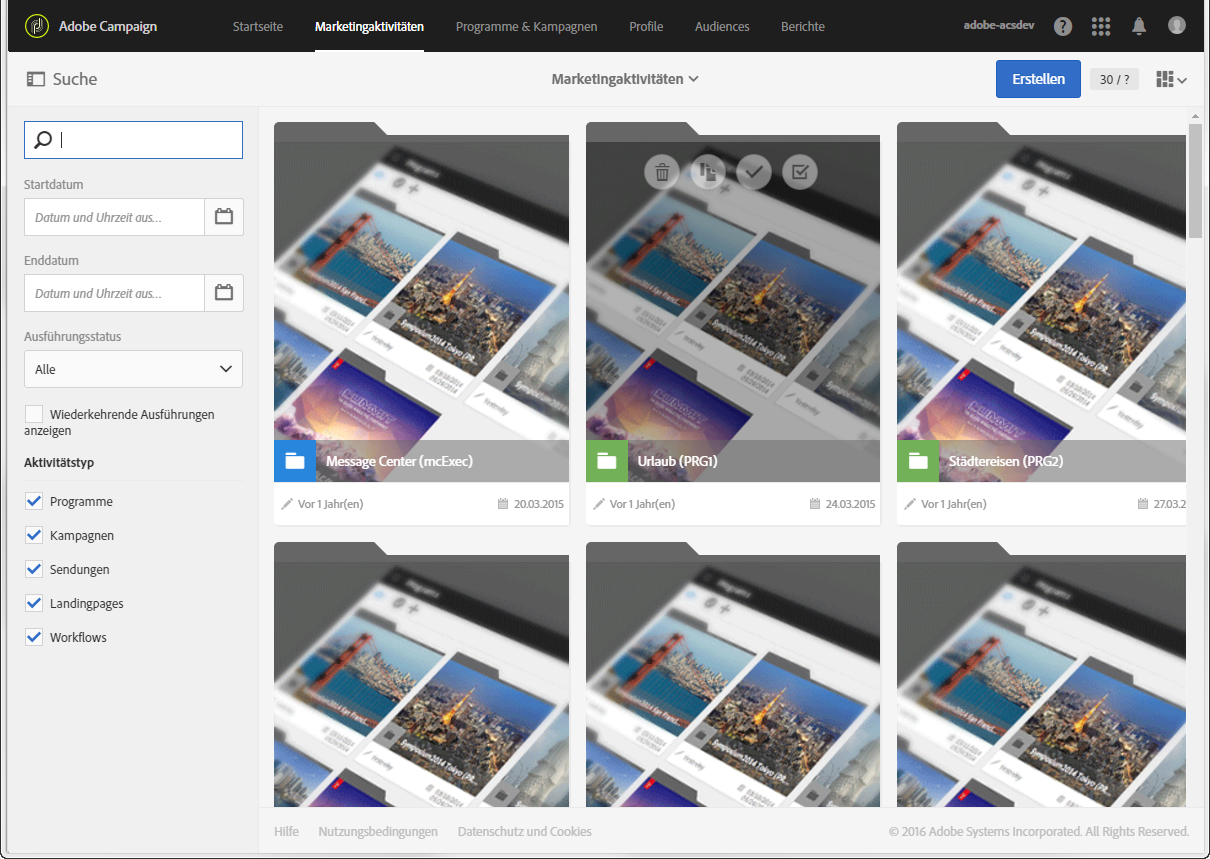Open Datenschutz und Cookies link

[525, 832]
